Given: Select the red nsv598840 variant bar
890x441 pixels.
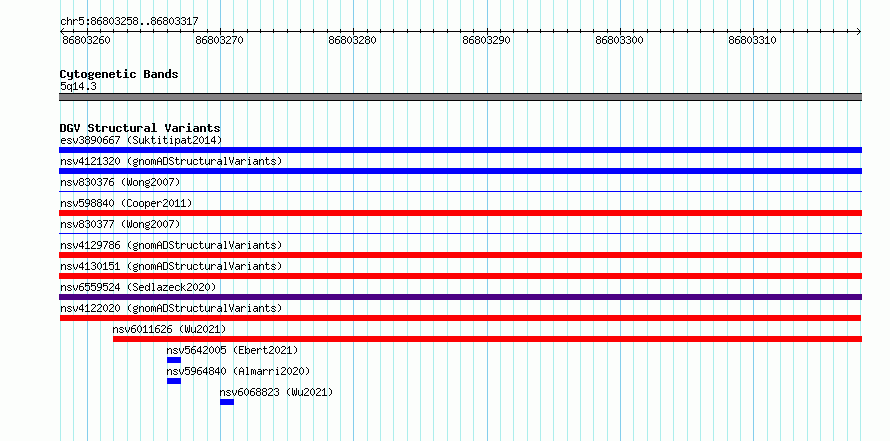Looking at the screenshot, I should (460, 213).
